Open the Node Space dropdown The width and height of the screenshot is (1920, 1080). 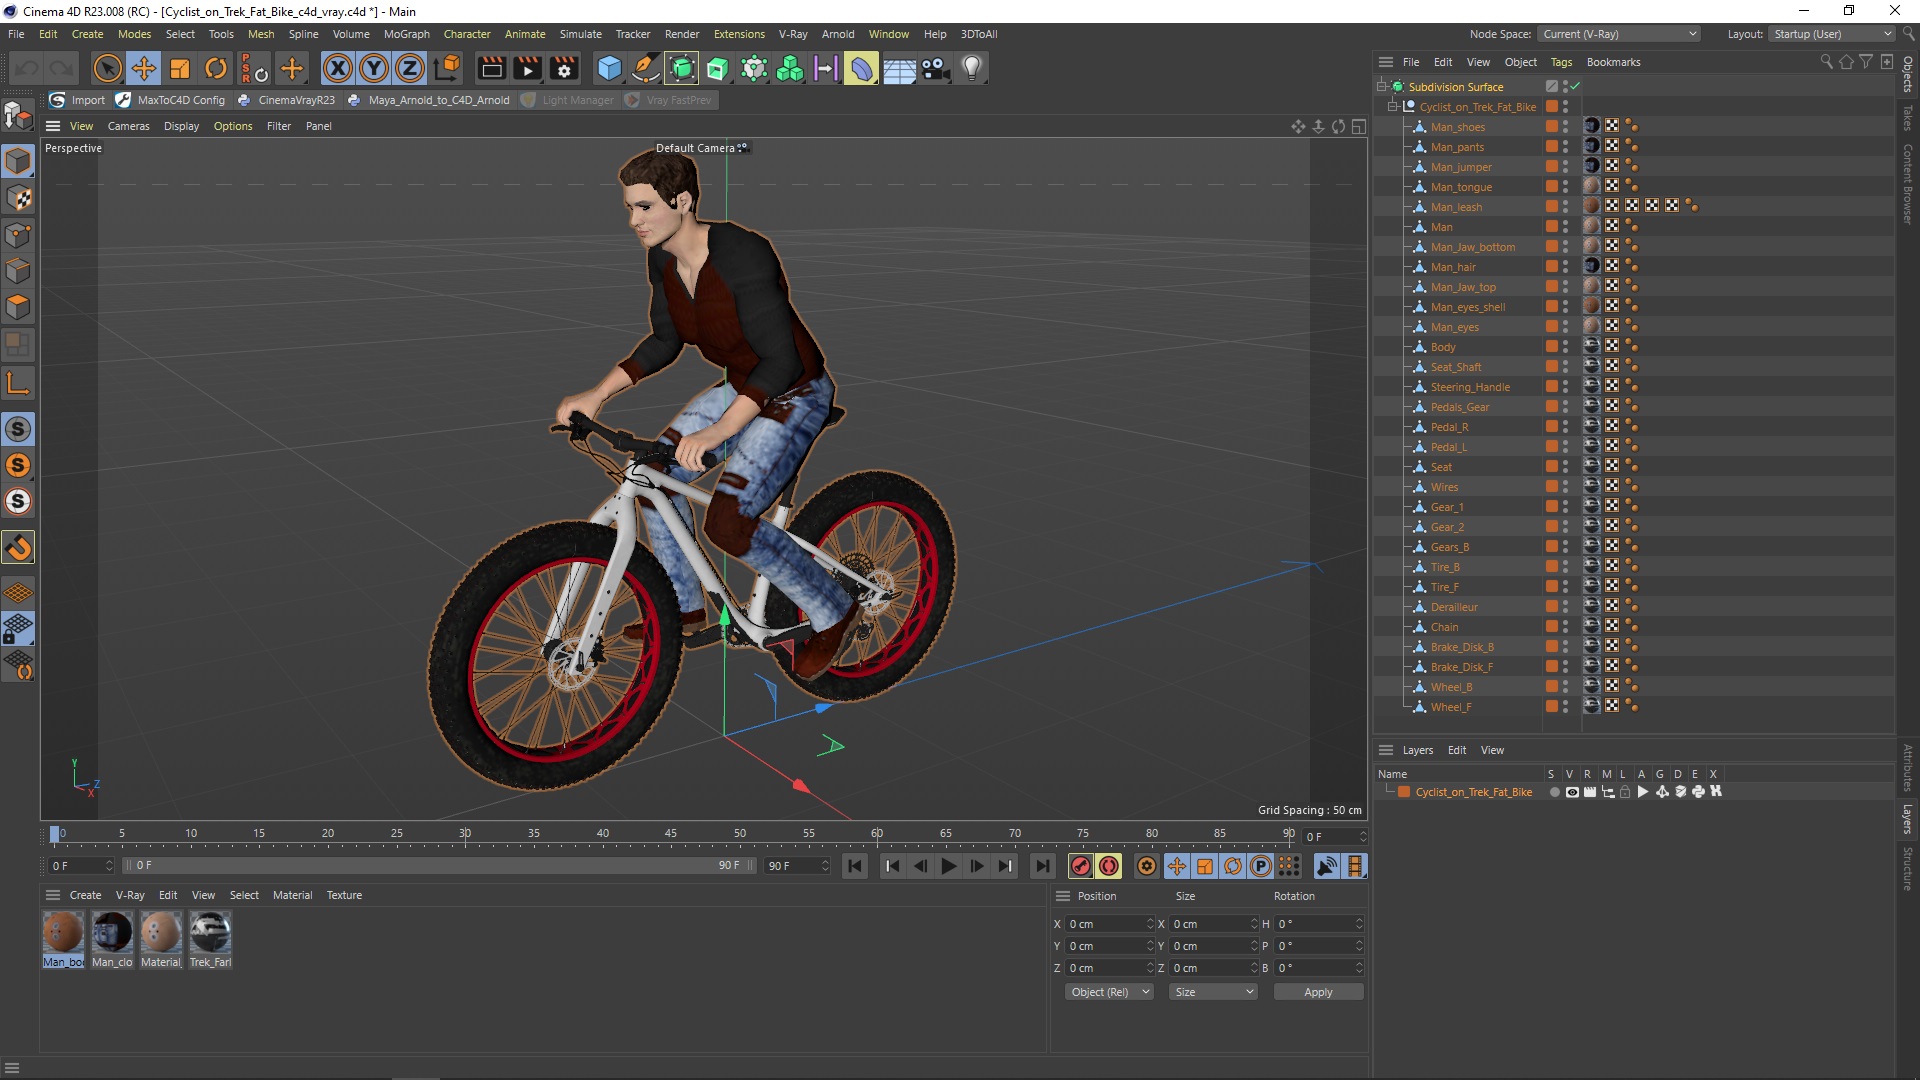point(1618,34)
